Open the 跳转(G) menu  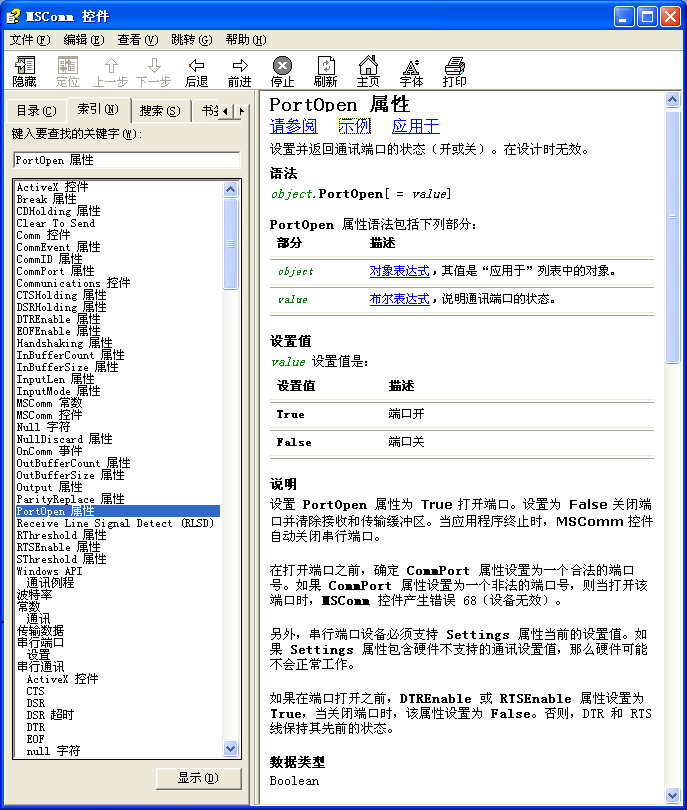pos(192,40)
